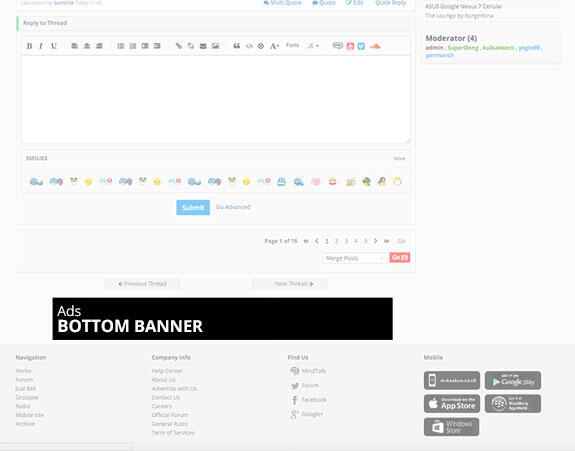The width and height of the screenshot is (575, 451).
Task: Open the text color dropdown
Action: point(313,46)
